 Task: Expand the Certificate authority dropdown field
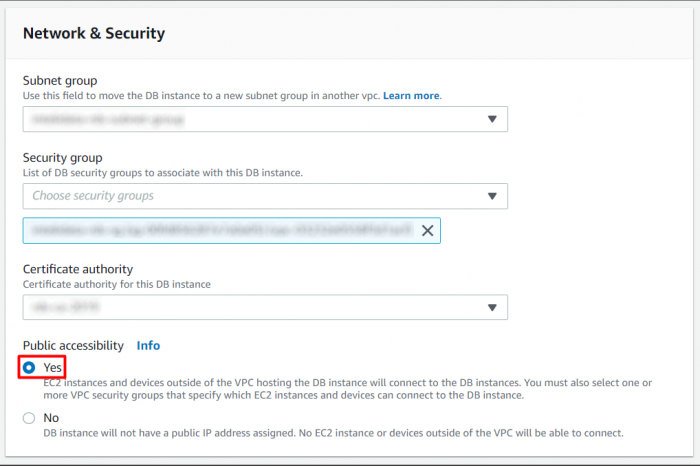click(x=250, y=307)
